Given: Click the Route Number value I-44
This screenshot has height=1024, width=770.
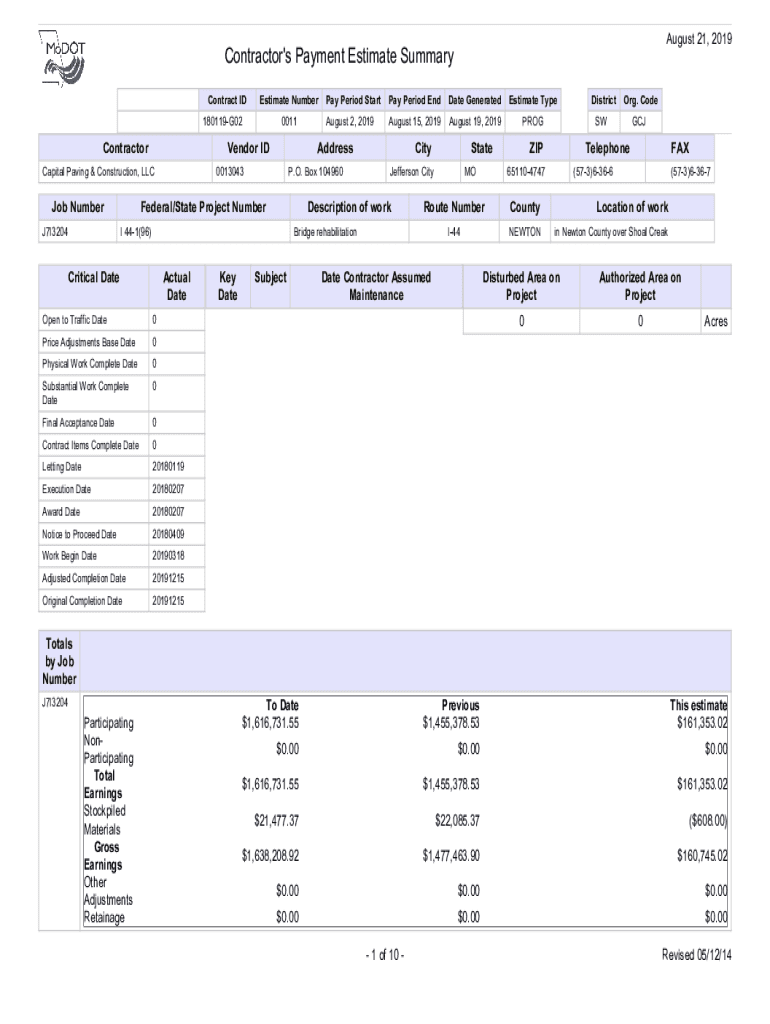Looking at the screenshot, I should pyautogui.click(x=453, y=232).
